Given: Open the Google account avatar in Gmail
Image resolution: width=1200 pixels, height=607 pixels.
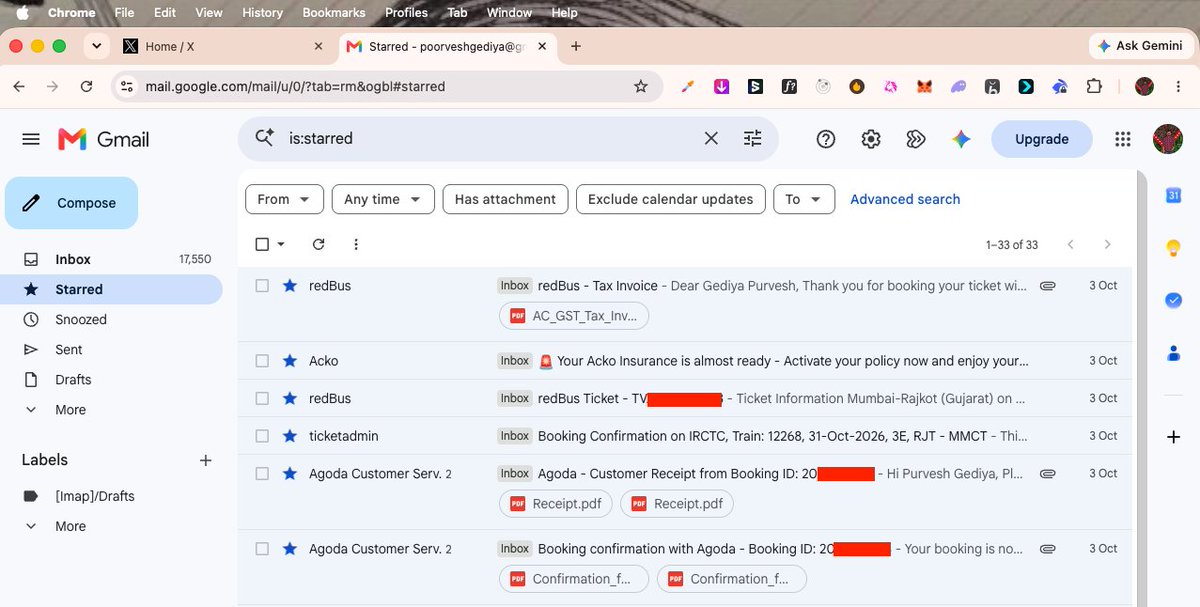Looking at the screenshot, I should point(1168,139).
